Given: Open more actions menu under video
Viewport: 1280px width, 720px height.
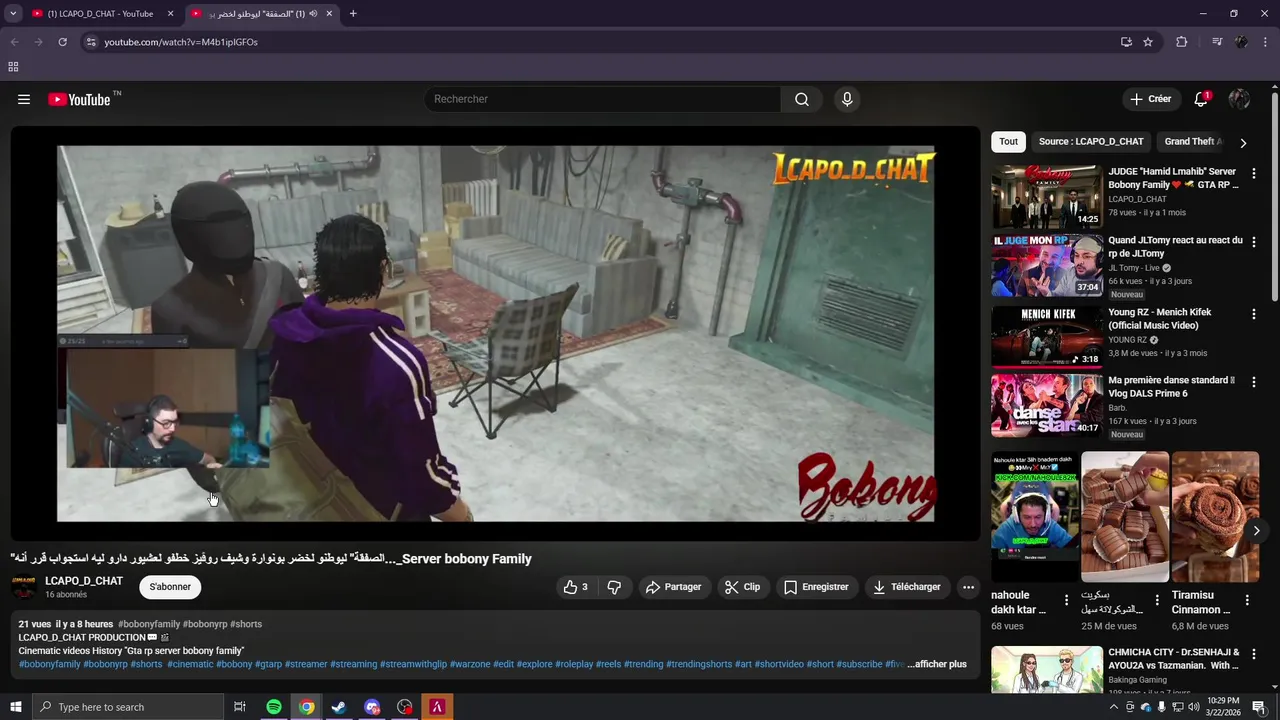Looking at the screenshot, I should coord(968,587).
